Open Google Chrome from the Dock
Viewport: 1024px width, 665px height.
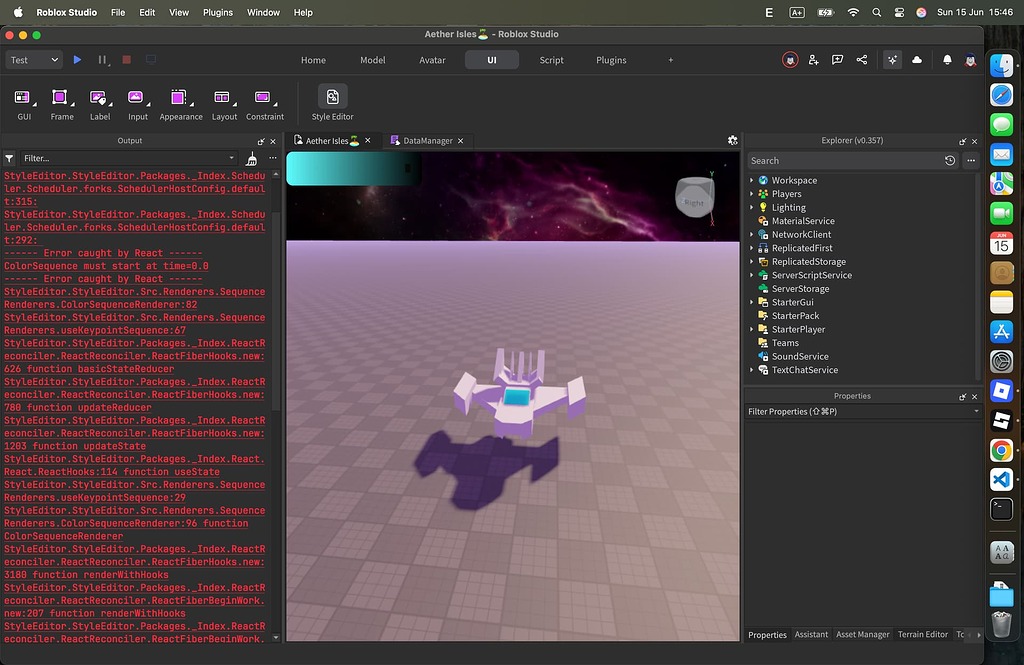click(x=1001, y=450)
